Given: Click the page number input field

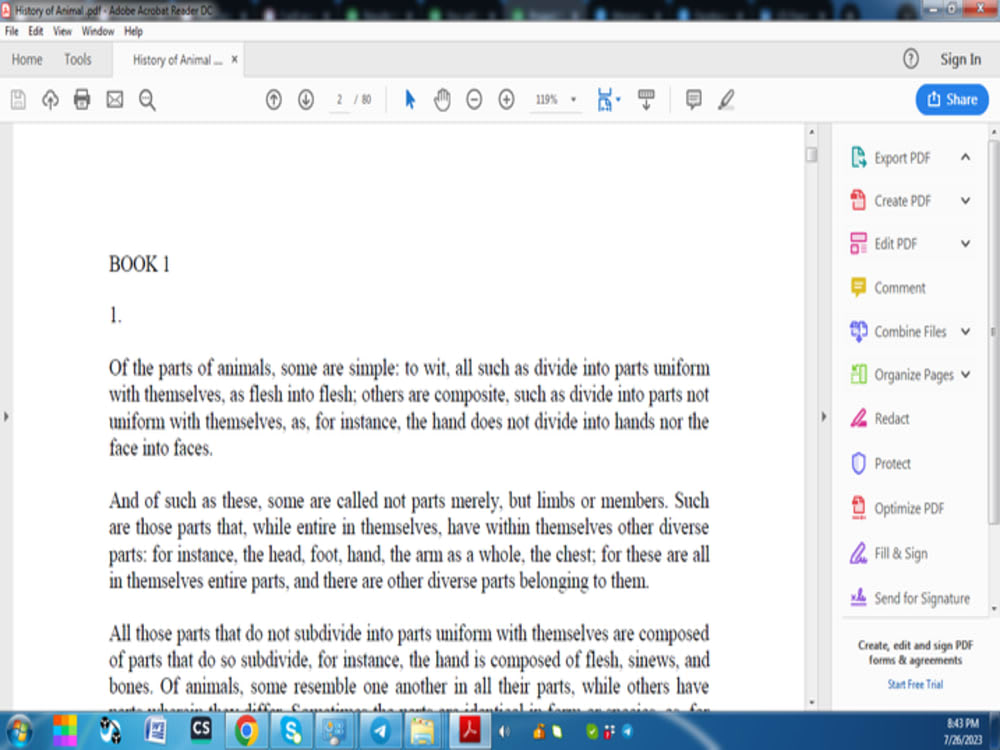Looking at the screenshot, I should (x=339, y=99).
